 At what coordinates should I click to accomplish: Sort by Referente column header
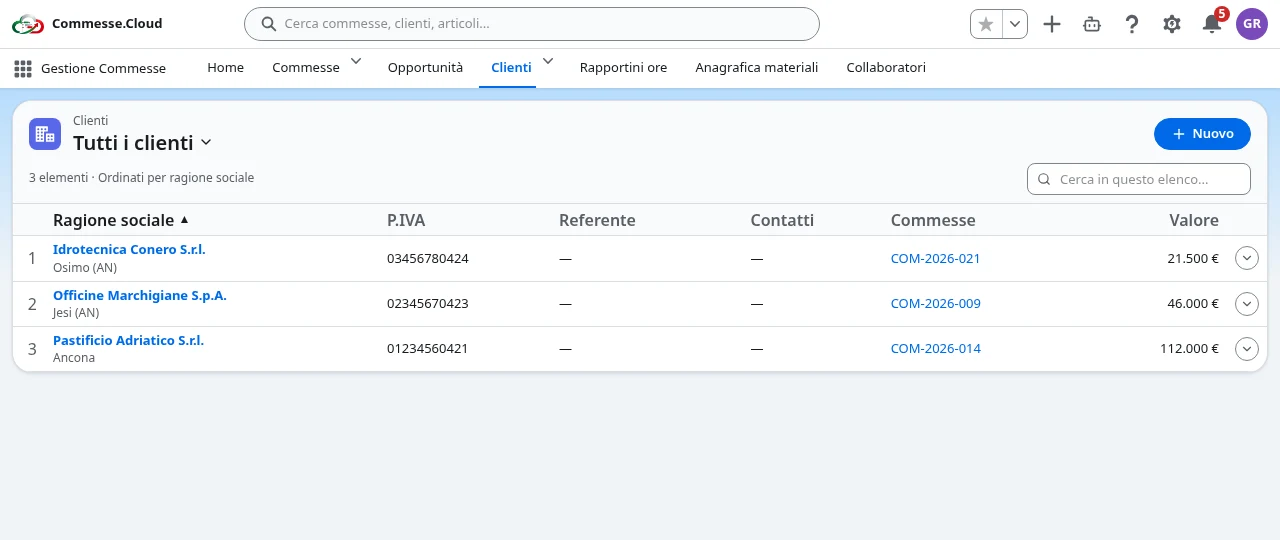(x=597, y=220)
